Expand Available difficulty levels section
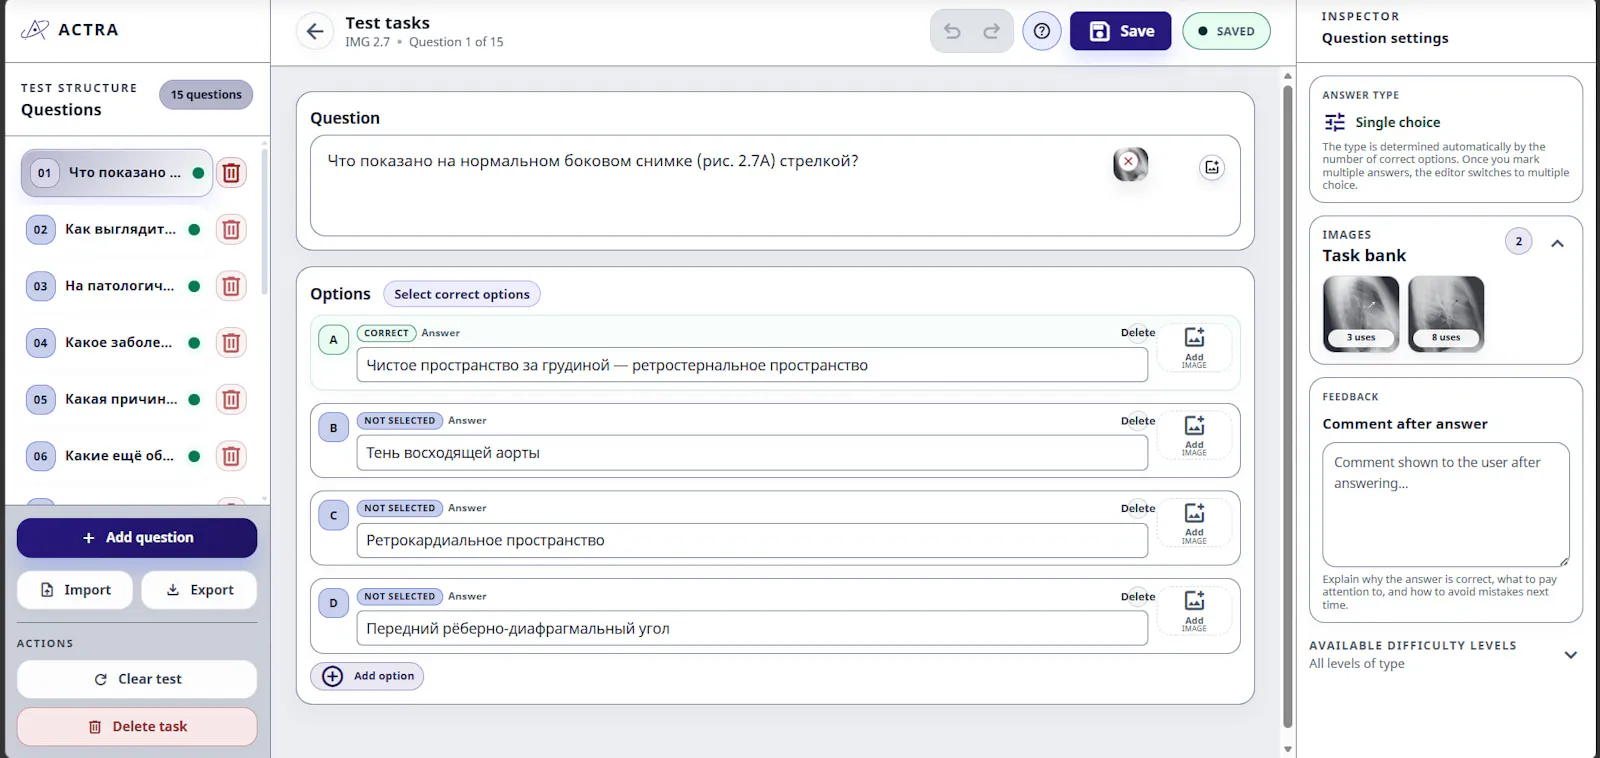 click(x=1570, y=655)
